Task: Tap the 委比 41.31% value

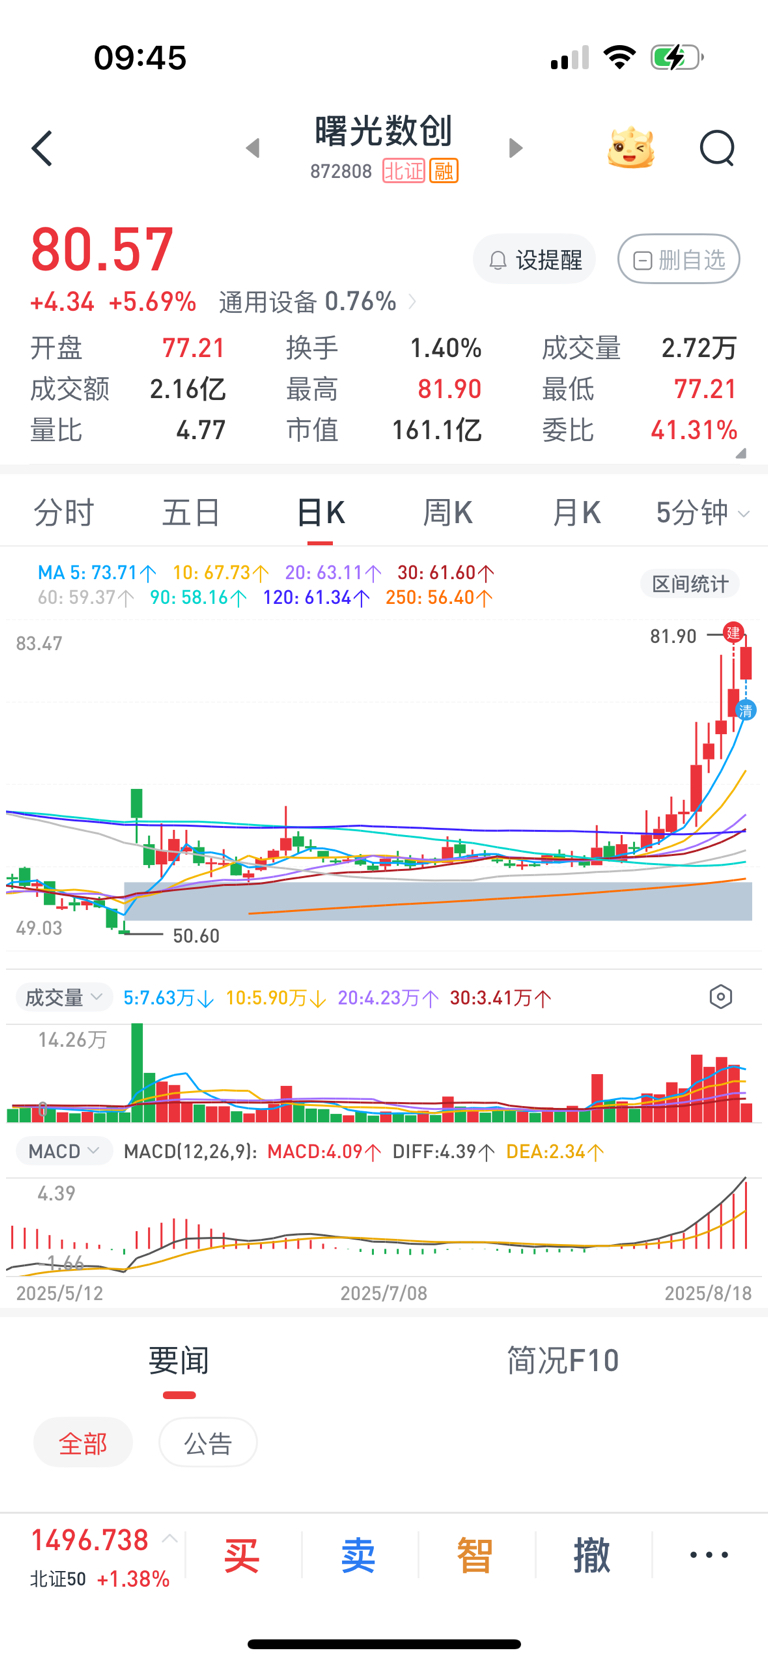Action: coord(694,430)
